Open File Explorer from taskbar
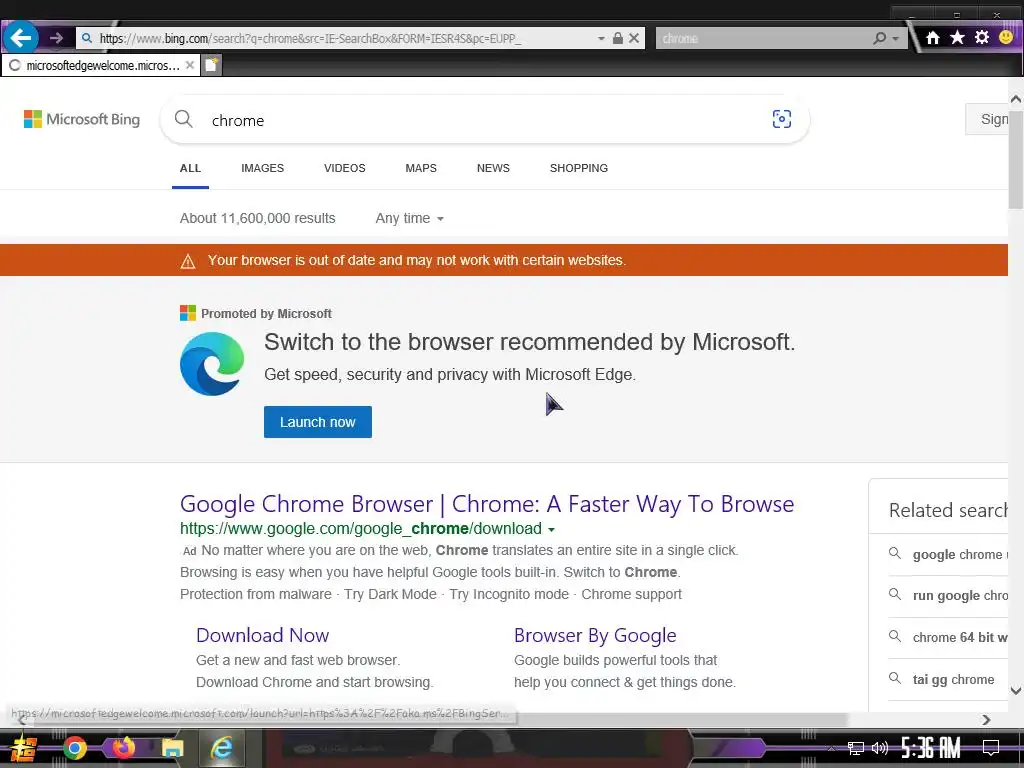1024x768 pixels. (x=172, y=748)
